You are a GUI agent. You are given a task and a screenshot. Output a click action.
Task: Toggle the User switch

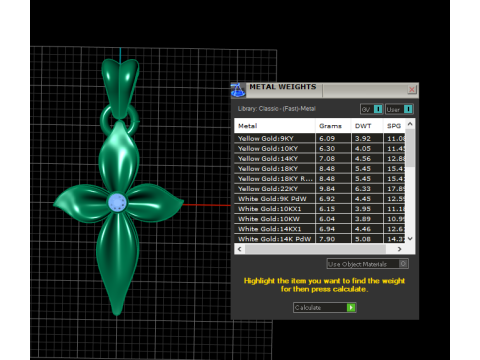pos(399,109)
